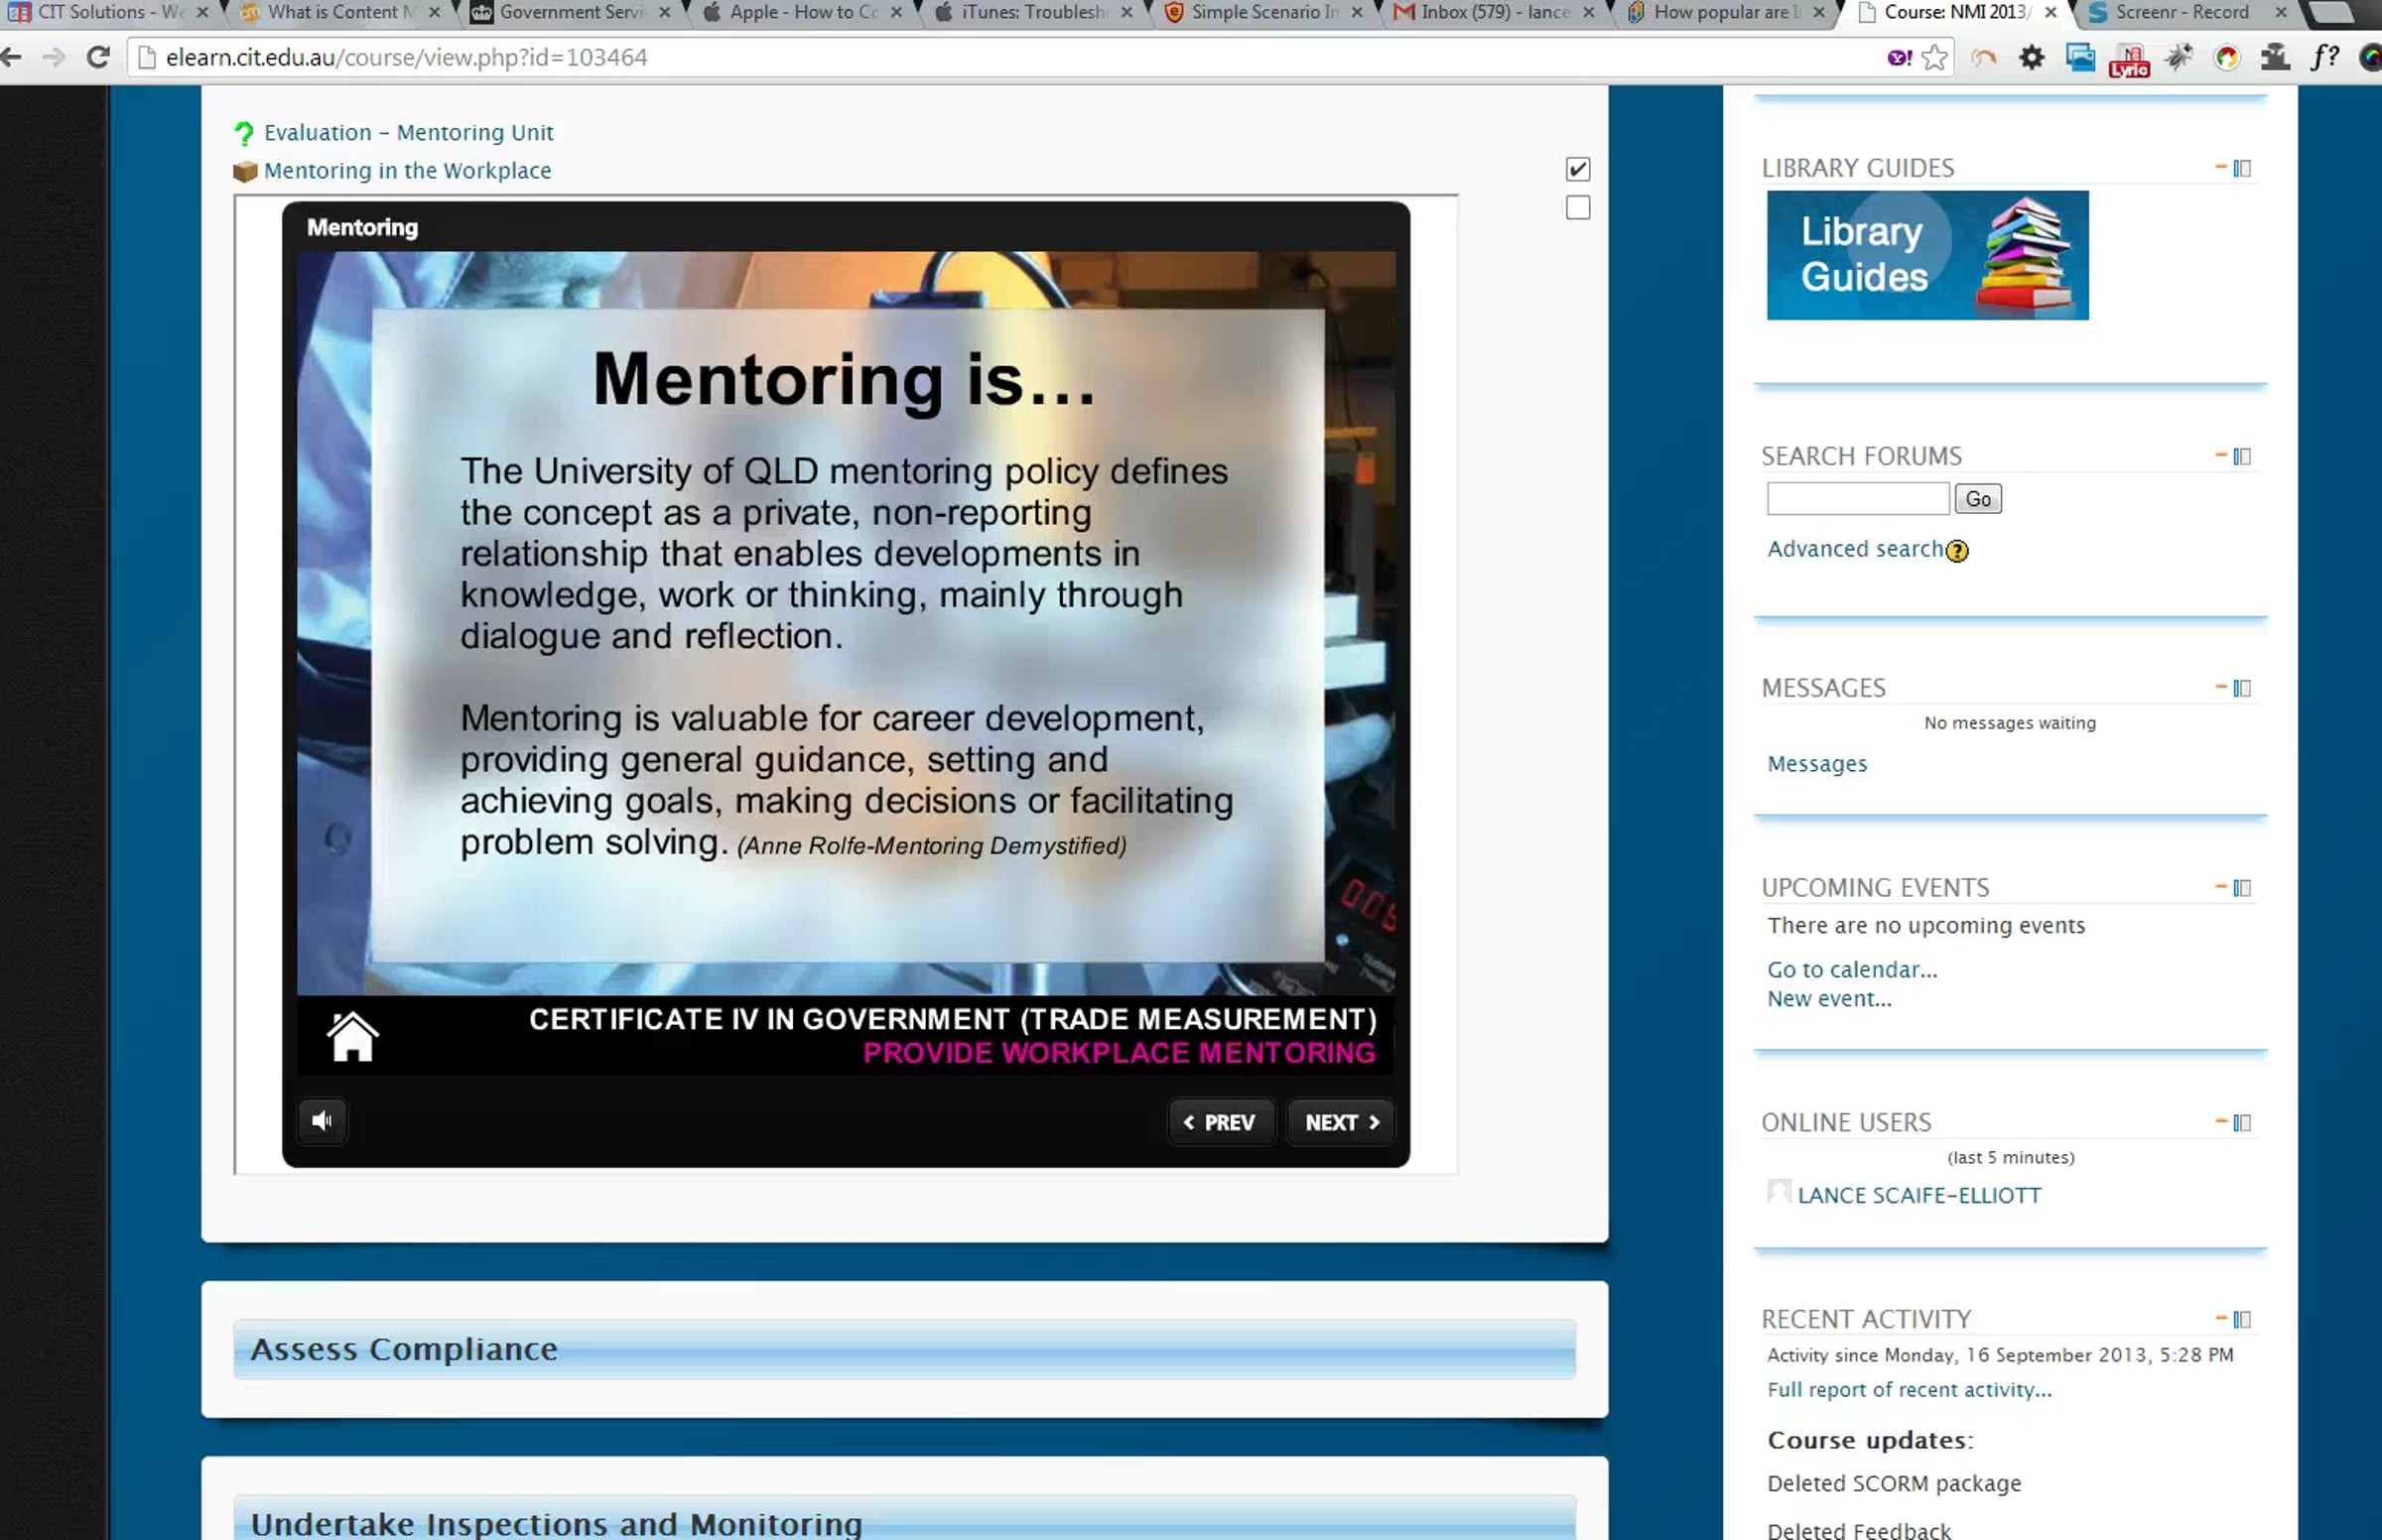Click the gear extension icon in toolbar

(x=2031, y=58)
